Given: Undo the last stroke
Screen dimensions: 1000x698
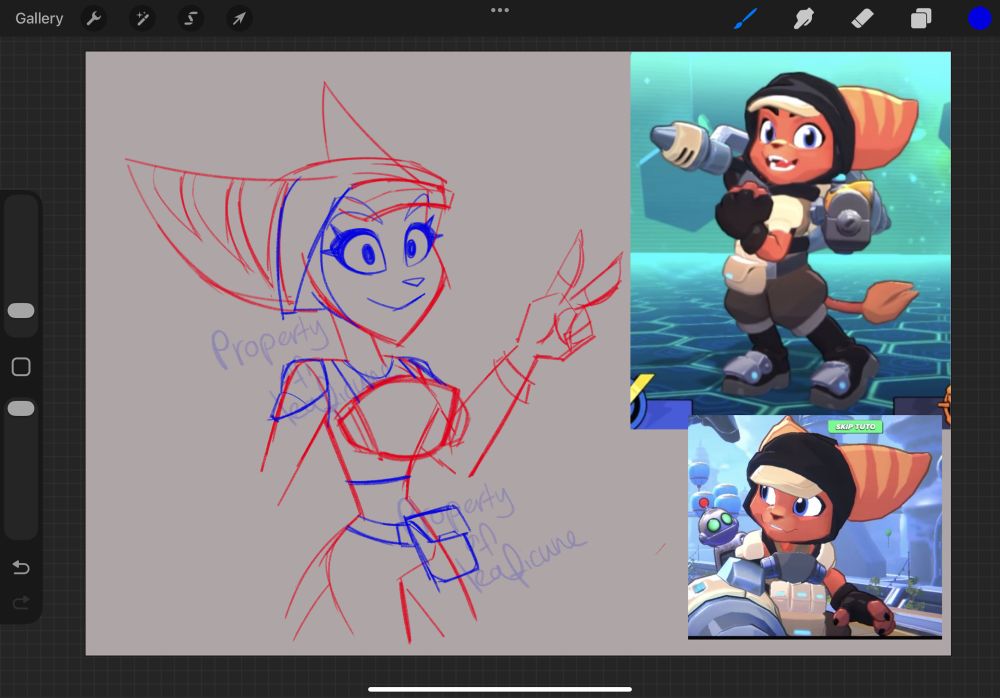Looking at the screenshot, I should click(21, 567).
